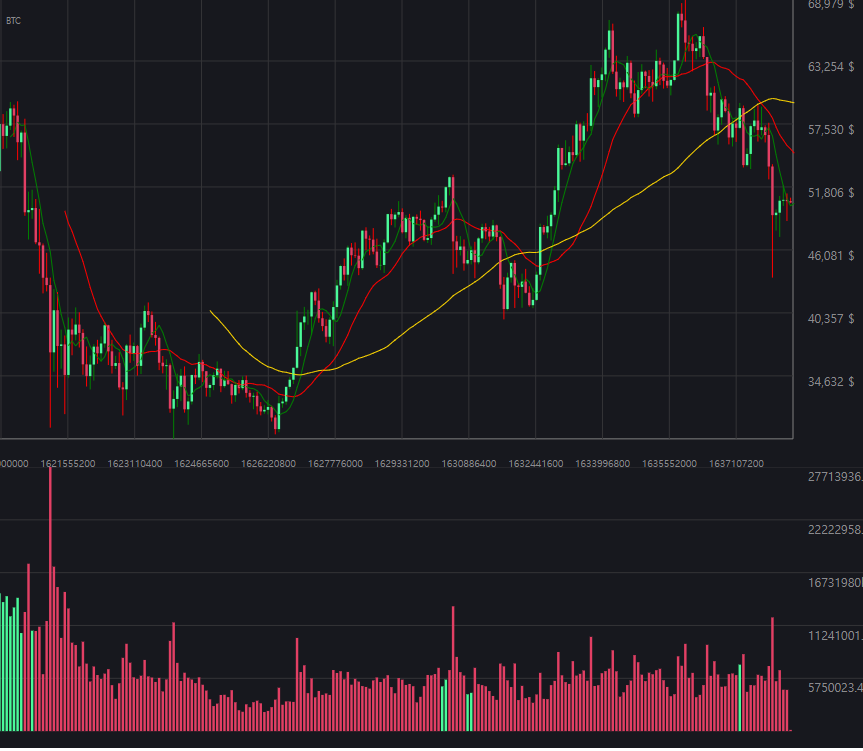Click timestamp 1624665600 on time axis
This screenshot has width=863, height=751.
click(201, 464)
